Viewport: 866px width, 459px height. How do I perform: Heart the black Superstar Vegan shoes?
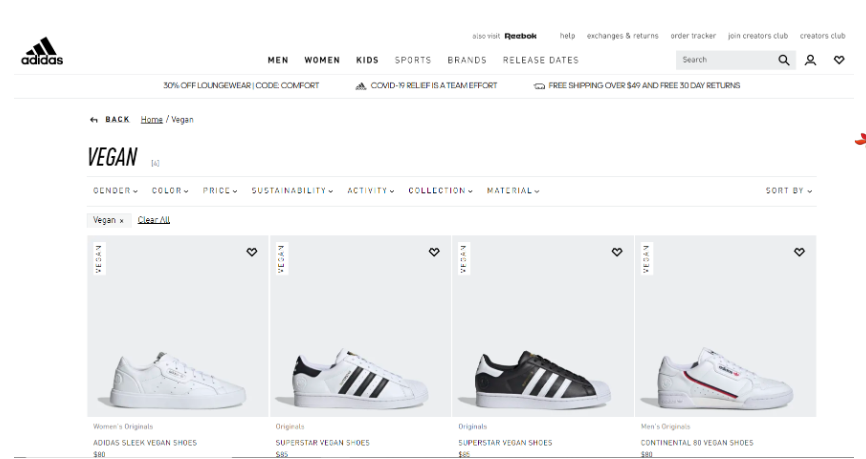point(617,252)
